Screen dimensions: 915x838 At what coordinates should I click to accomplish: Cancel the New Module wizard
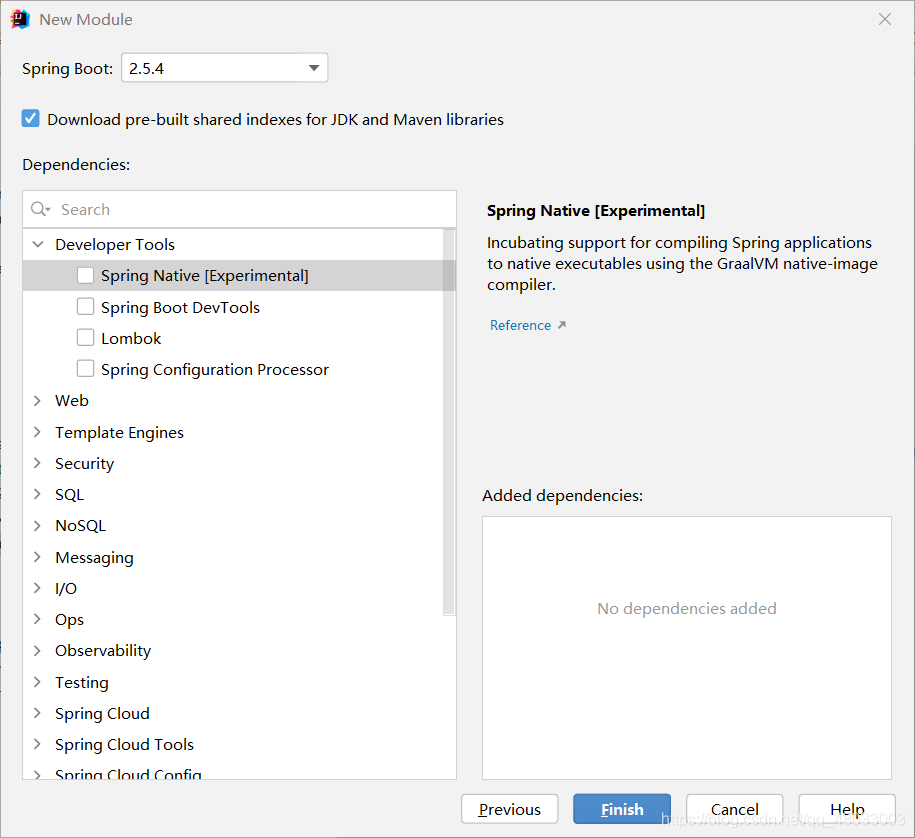pos(735,809)
